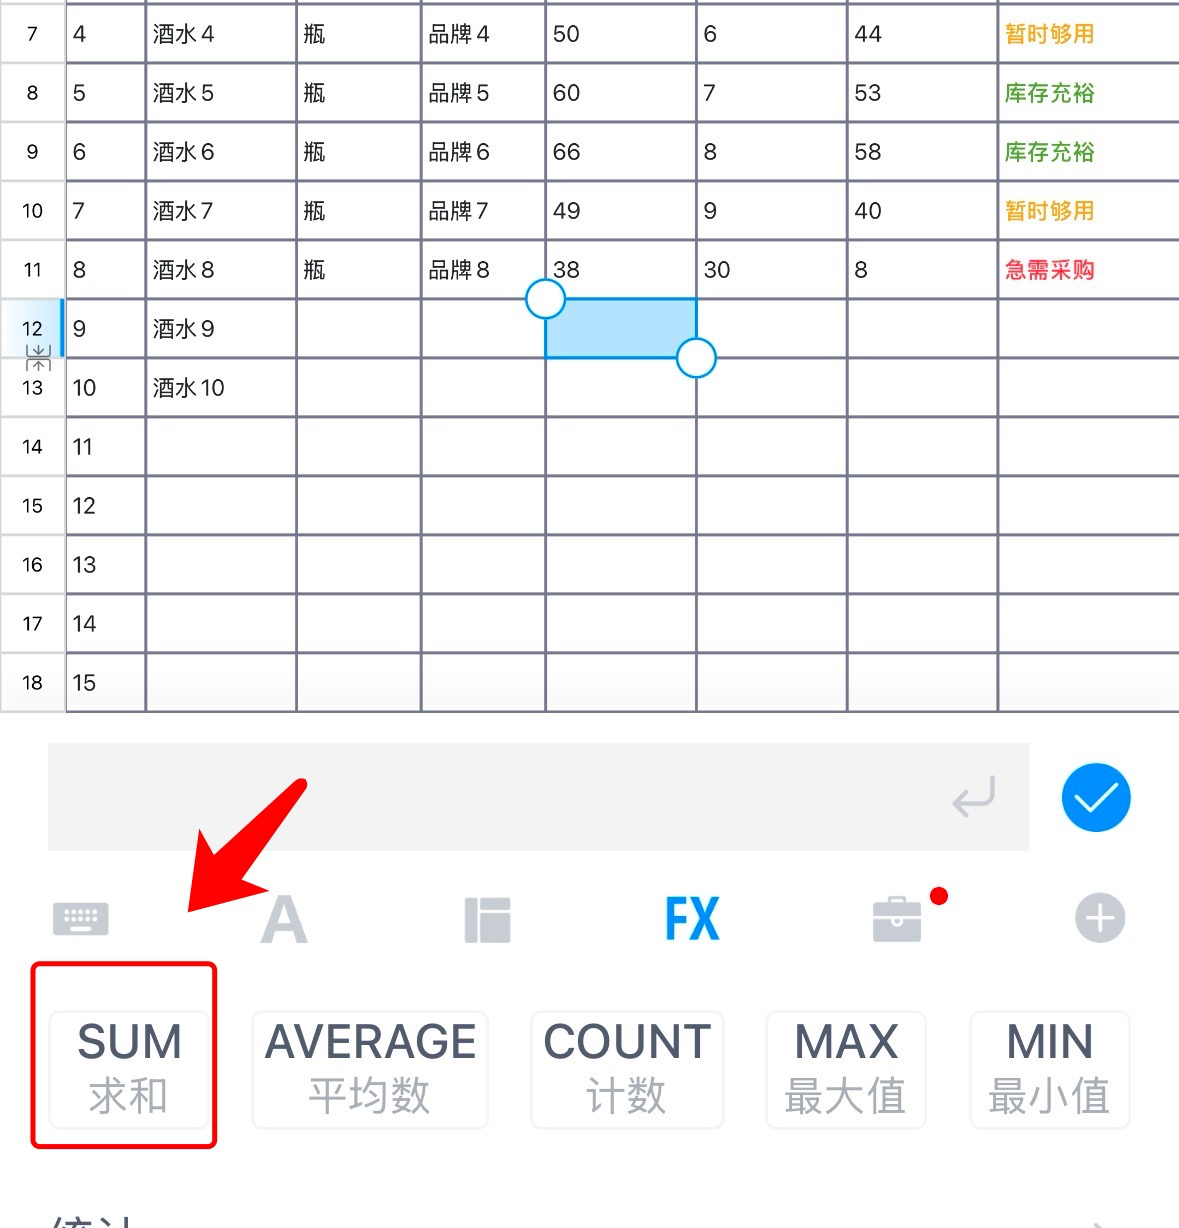Select the cell containing 酒水 9
1179x1228 pixels.
coord(221,328)
